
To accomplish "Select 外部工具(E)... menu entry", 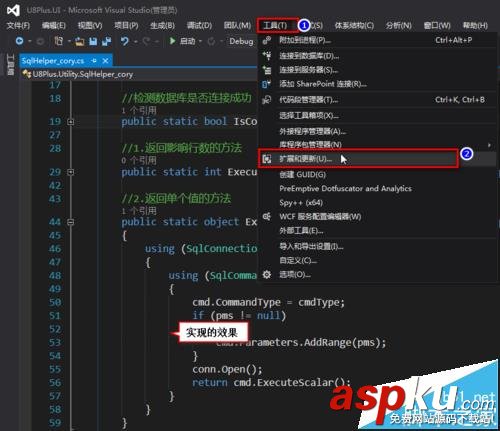I will [x=377, y=231].
